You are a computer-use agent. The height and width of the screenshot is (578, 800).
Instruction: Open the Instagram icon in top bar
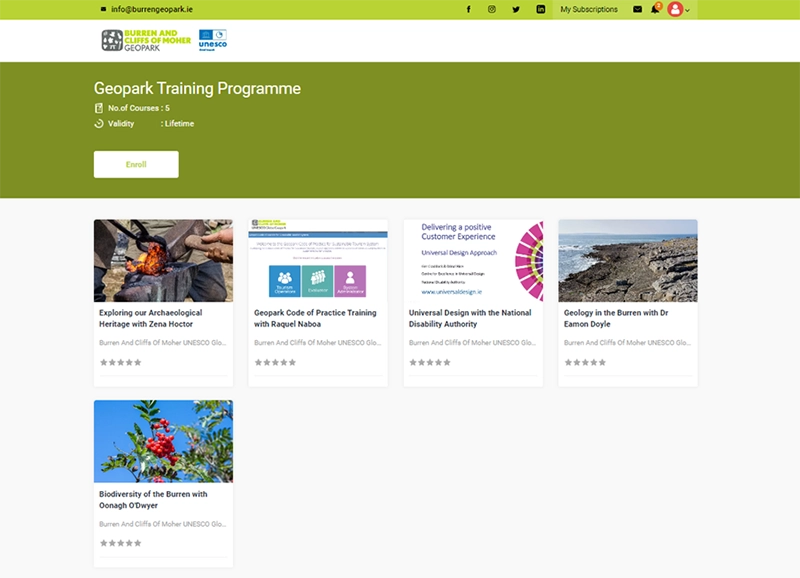pos(492,9)
